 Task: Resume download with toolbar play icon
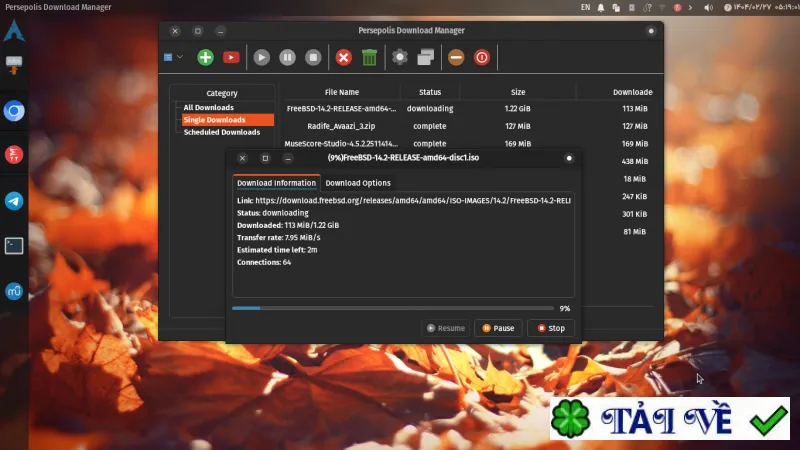point(262,57)
